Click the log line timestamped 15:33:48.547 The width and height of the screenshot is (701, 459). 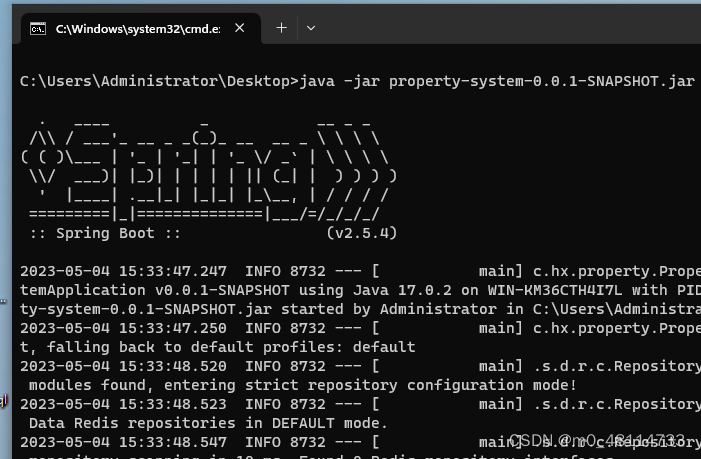(x=360, y=442)
